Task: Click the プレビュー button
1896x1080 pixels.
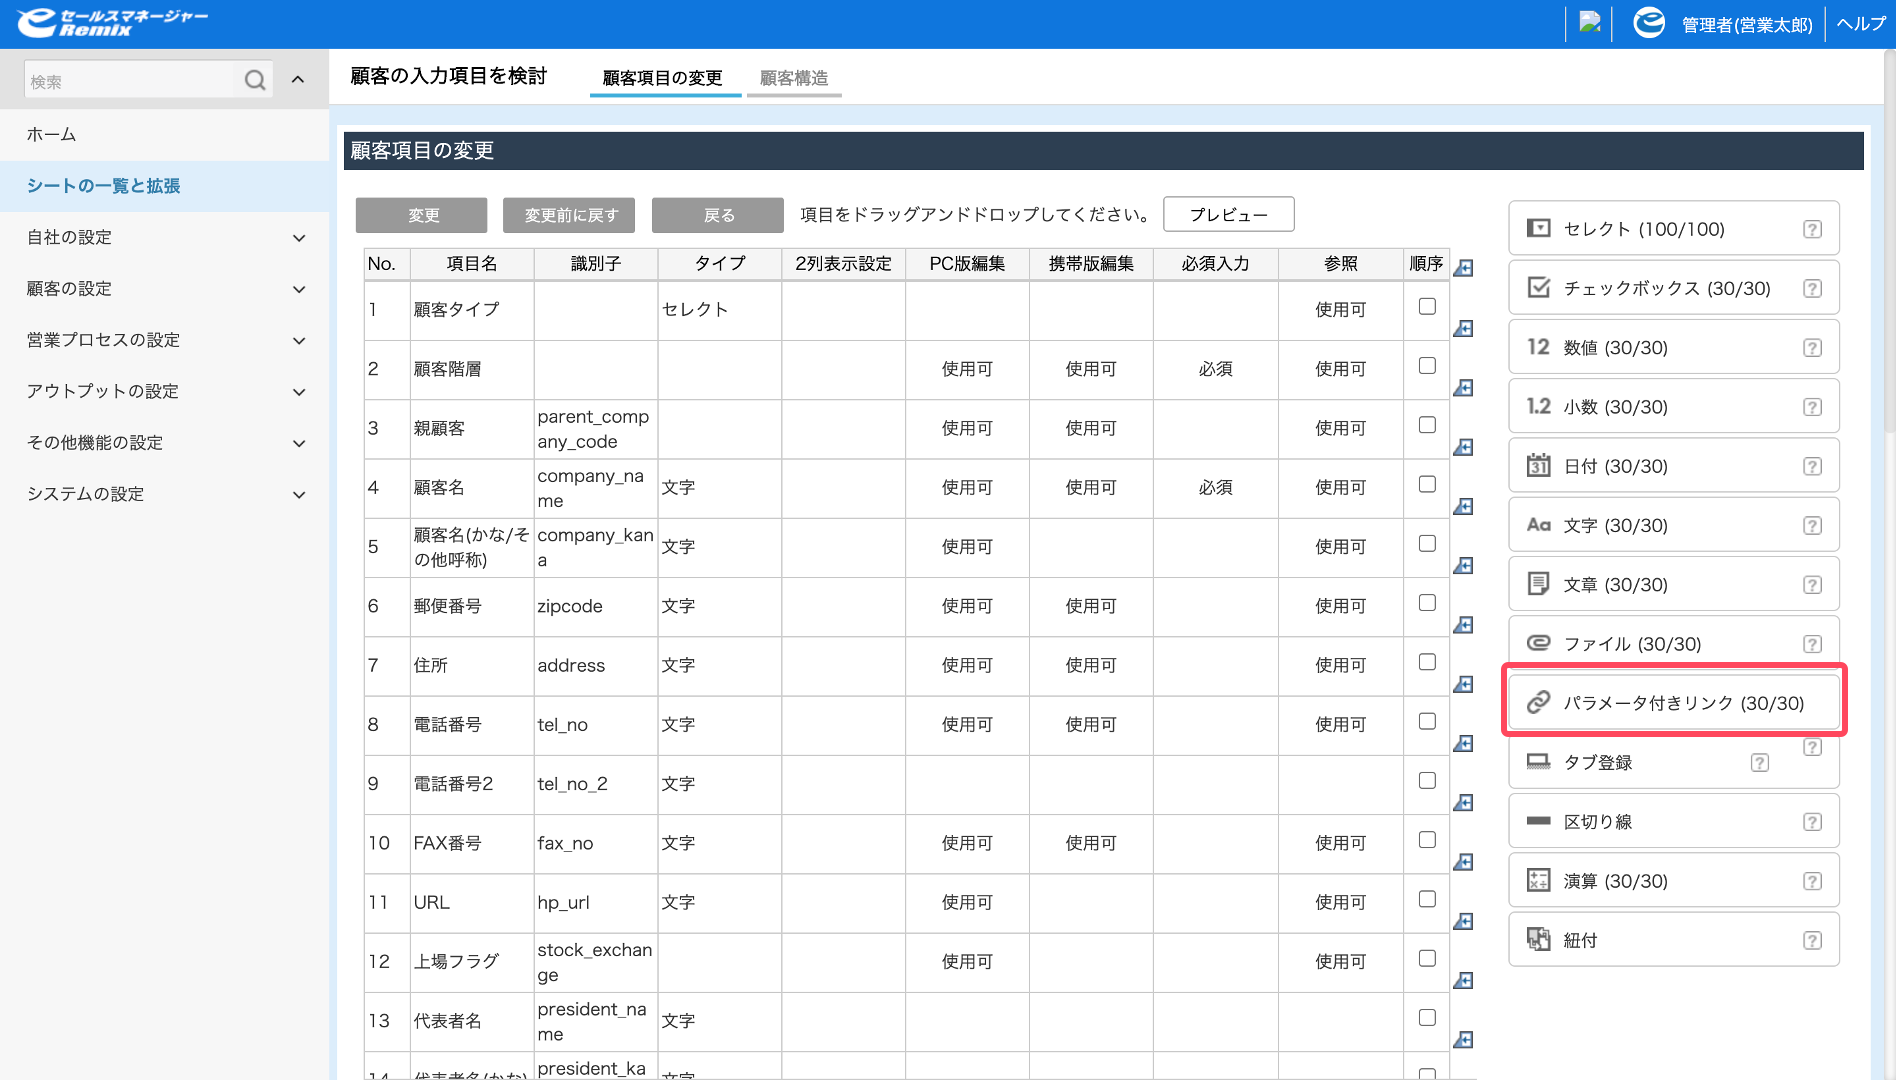Action: coord(1229,214)
